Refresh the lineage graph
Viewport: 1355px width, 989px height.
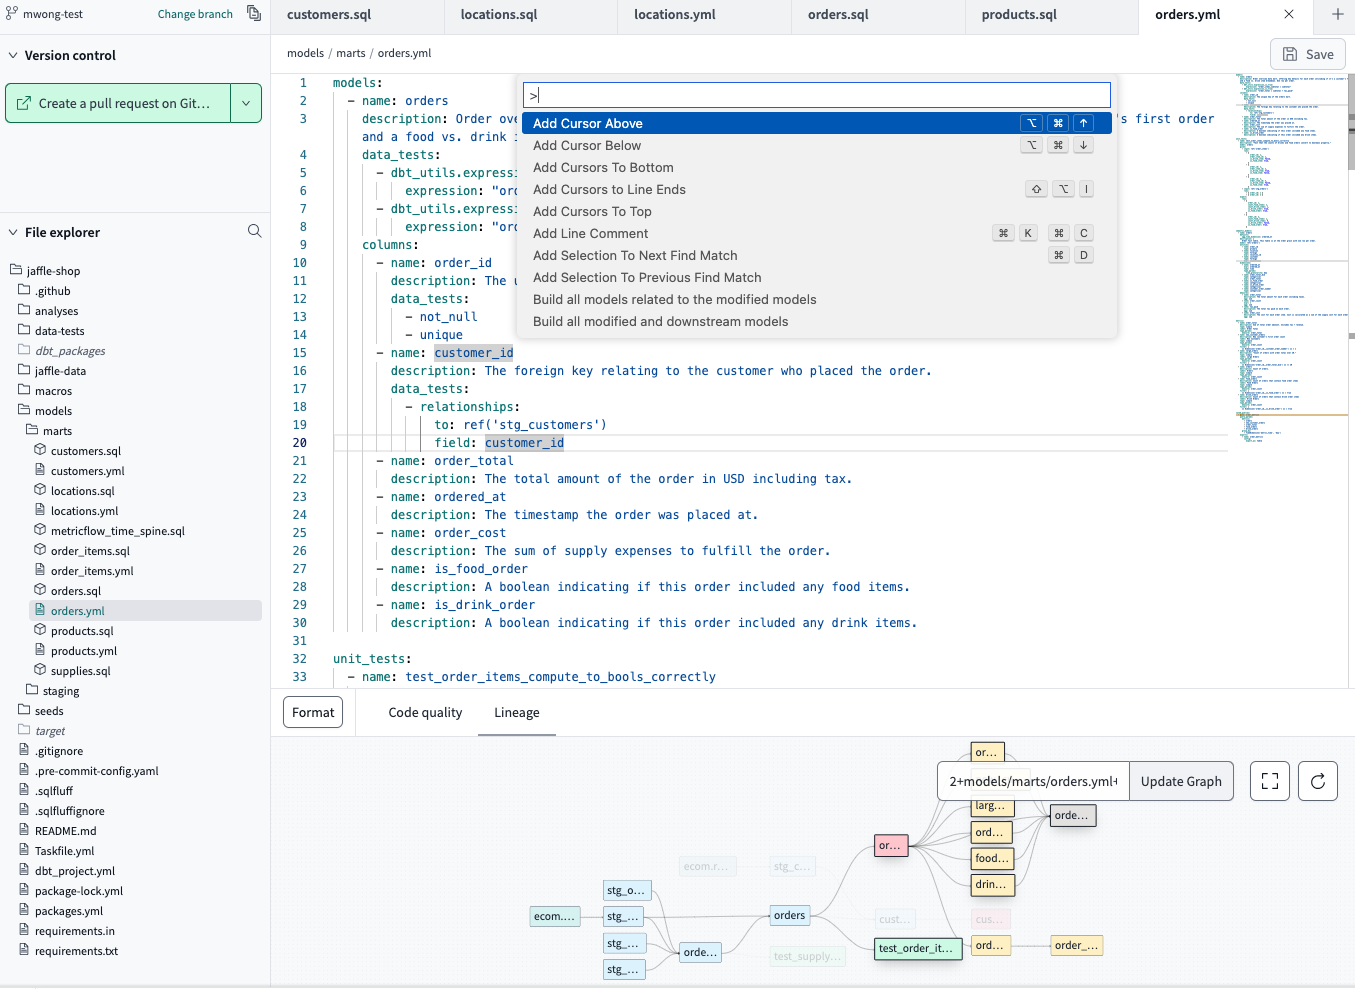click(1317, 781)
